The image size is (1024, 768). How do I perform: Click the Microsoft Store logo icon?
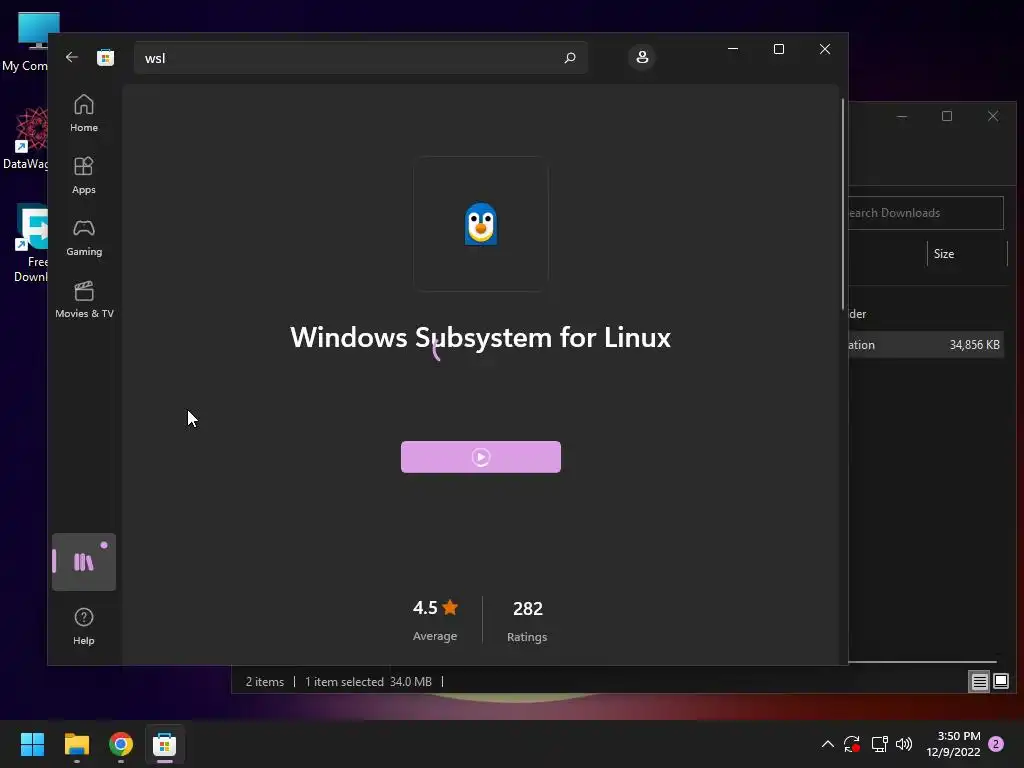click(105, 57)
